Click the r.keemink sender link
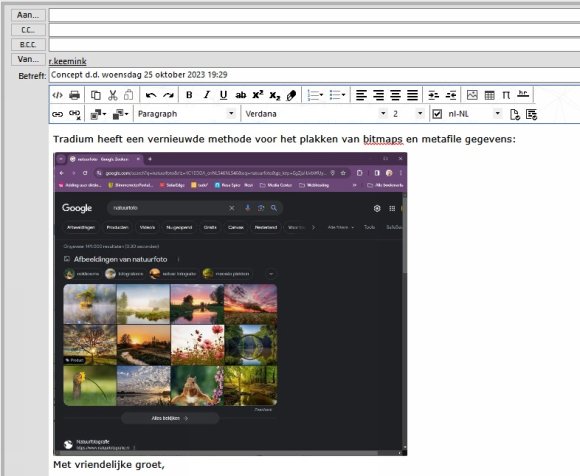Viewport: 580px width, 476px height. (68, 61)
